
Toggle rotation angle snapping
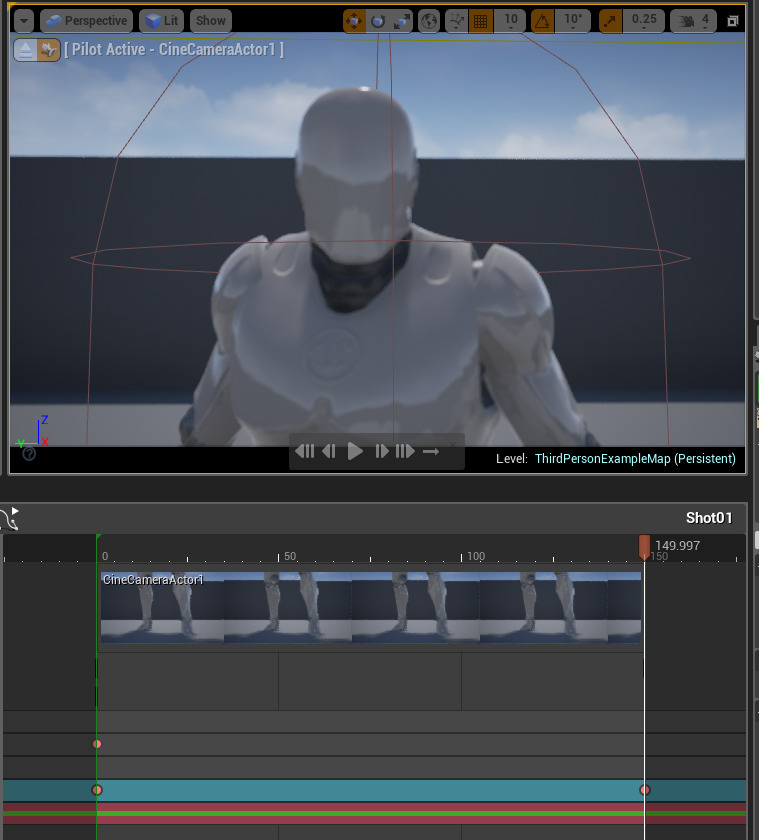coord(542,21)
